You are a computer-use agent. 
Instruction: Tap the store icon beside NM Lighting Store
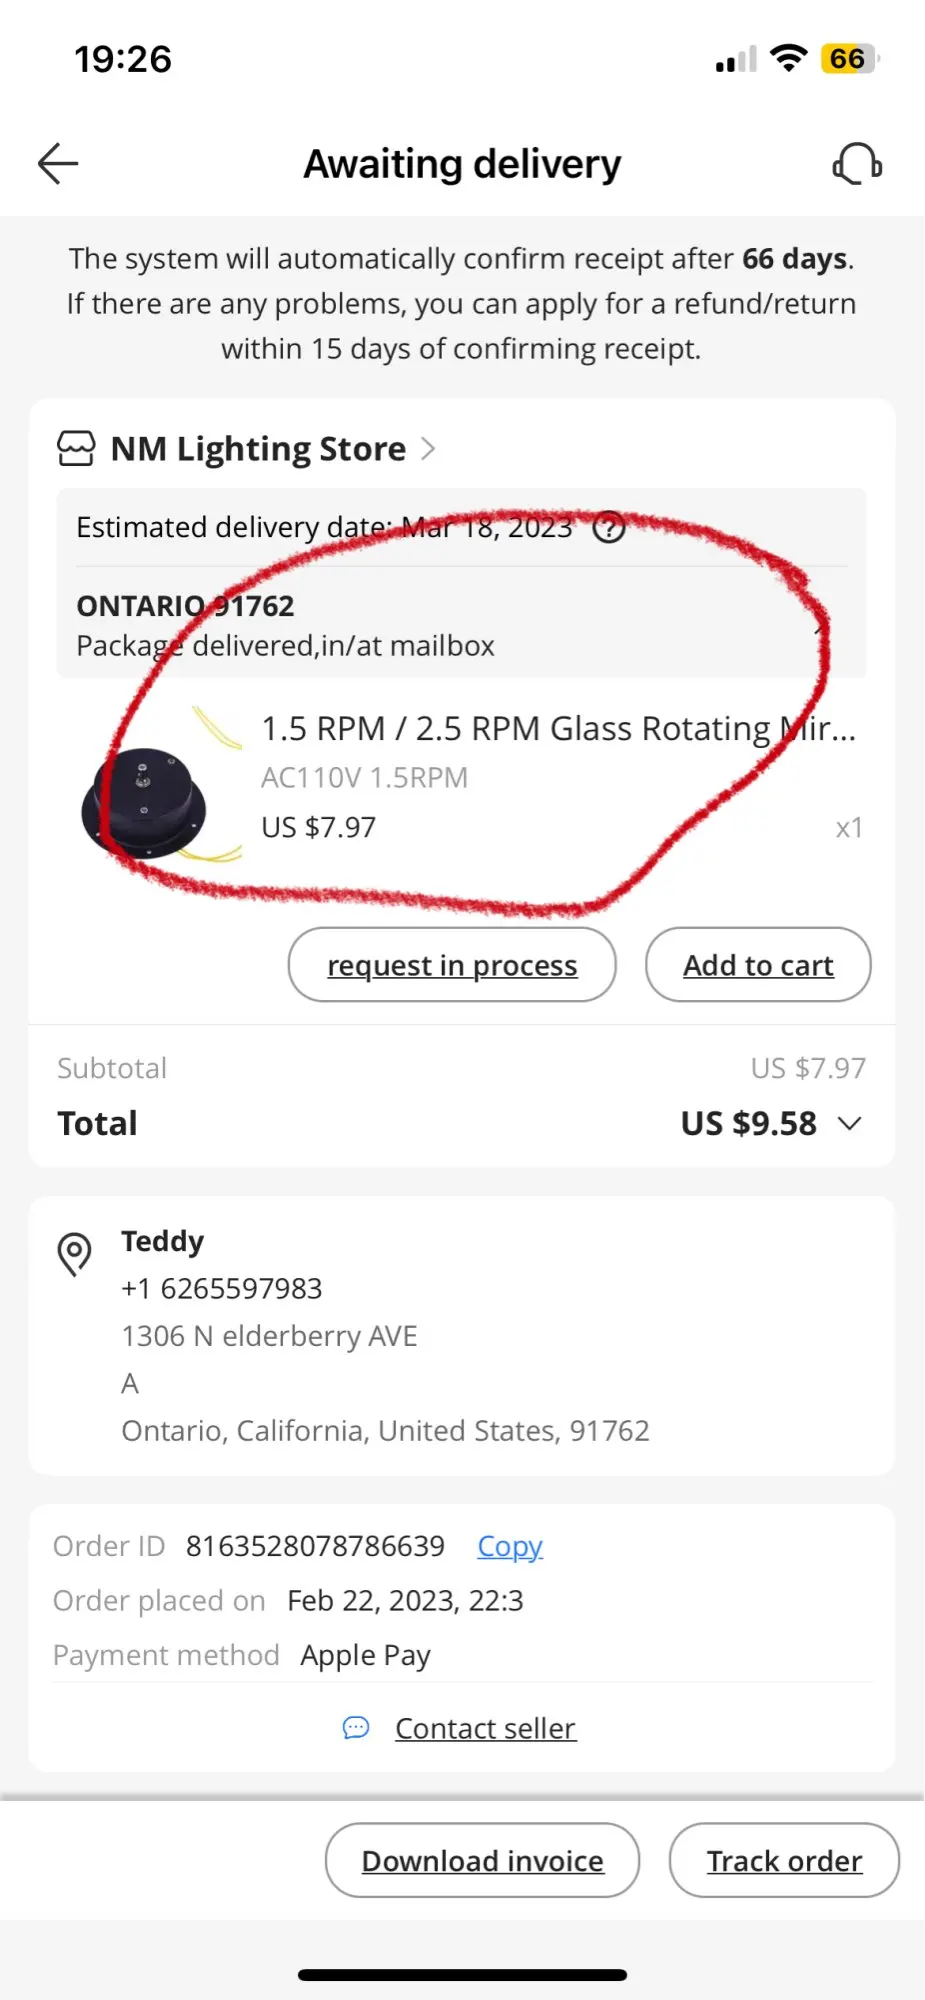tap(76, 449)
